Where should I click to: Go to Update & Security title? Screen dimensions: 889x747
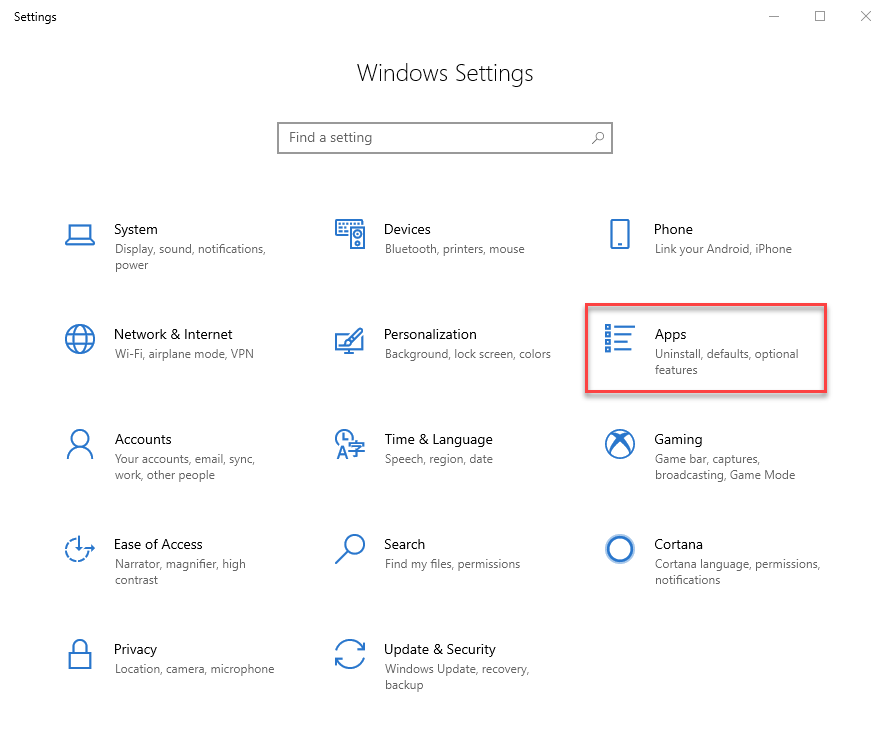[x=440, y=649]
